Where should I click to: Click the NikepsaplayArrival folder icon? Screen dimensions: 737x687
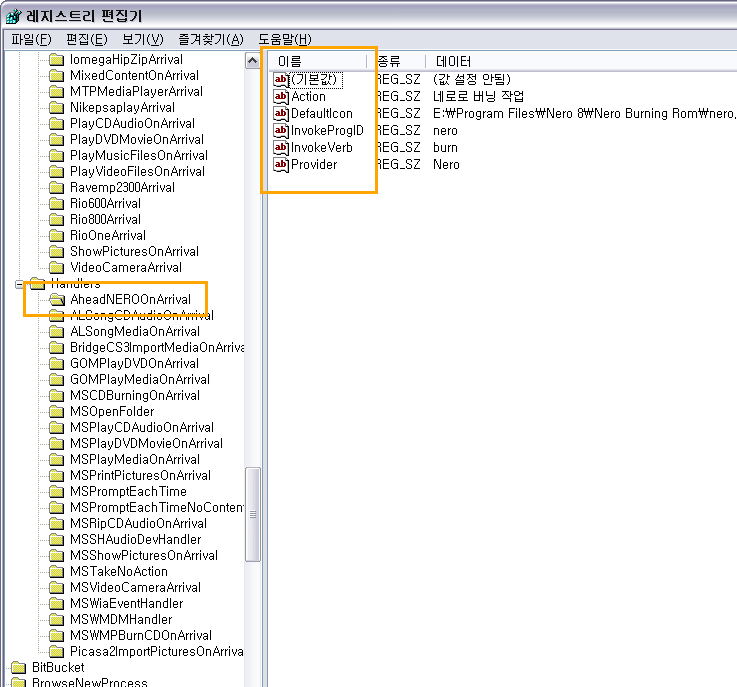(56, 108)
